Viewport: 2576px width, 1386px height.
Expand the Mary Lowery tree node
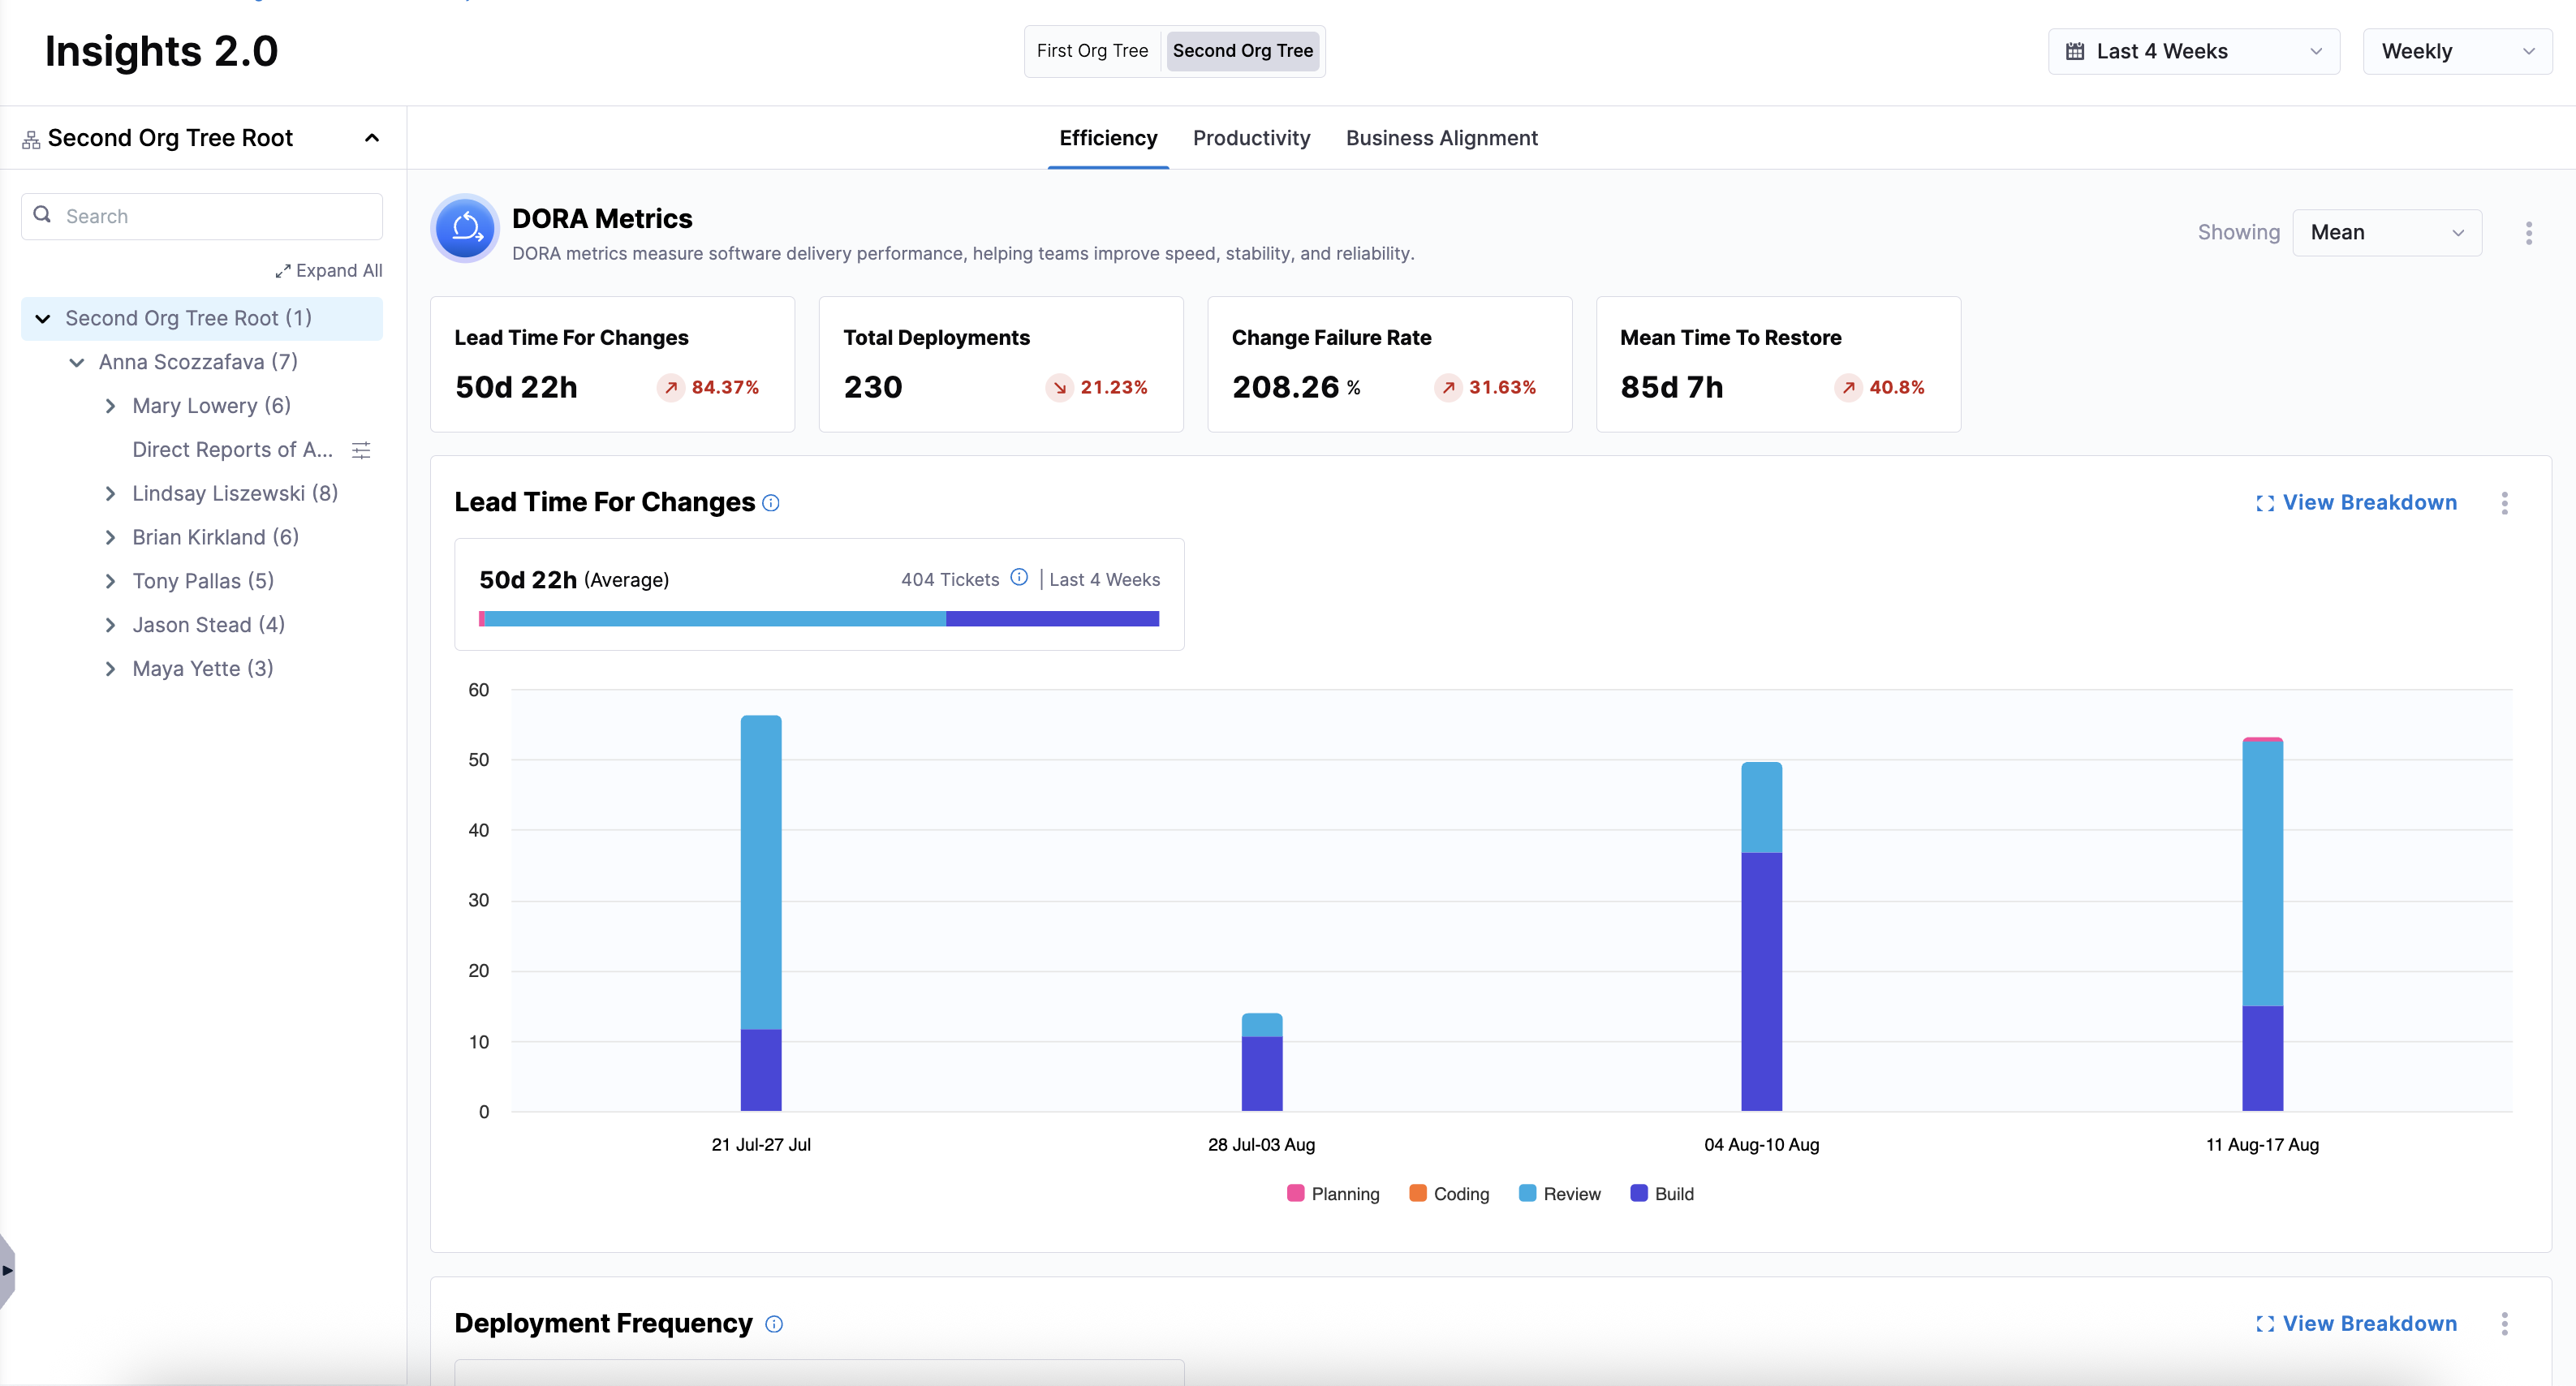pyautogui.click(x=111, y=406)
